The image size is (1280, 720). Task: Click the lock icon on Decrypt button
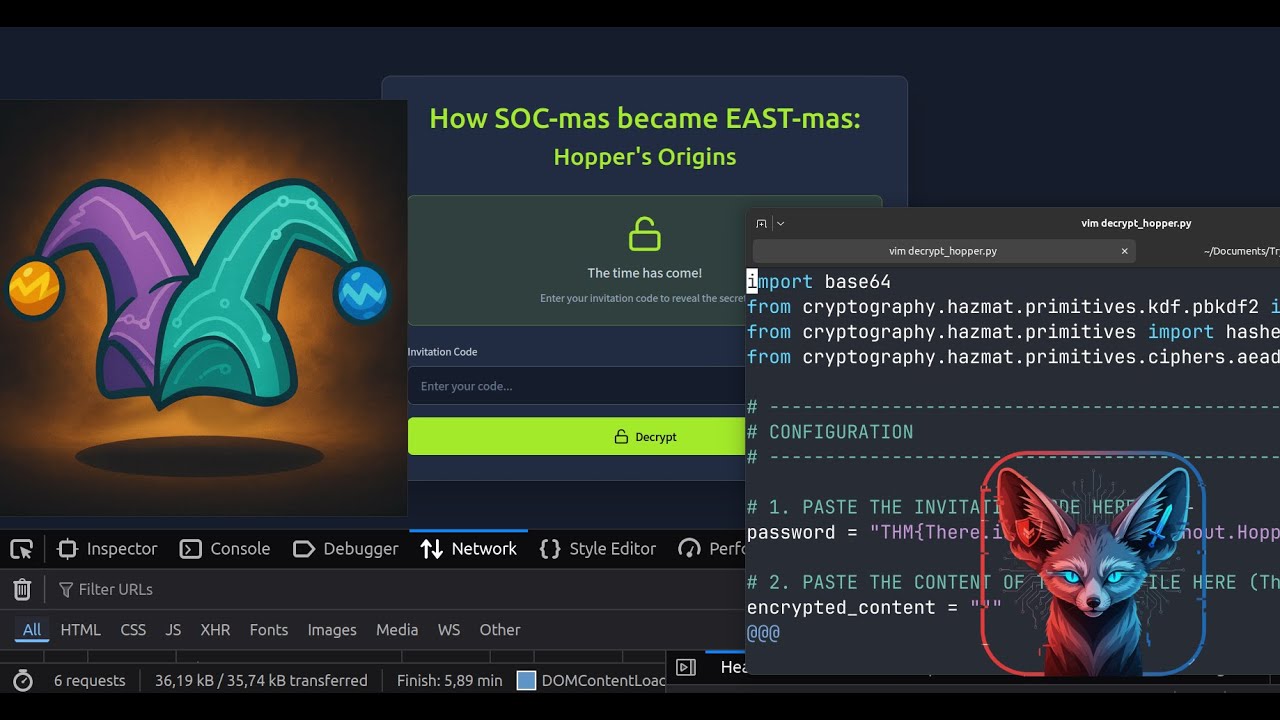621,437
